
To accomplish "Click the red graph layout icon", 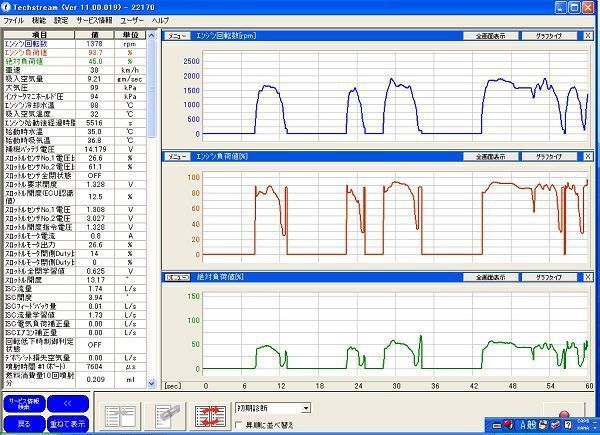I will [208, 417].
